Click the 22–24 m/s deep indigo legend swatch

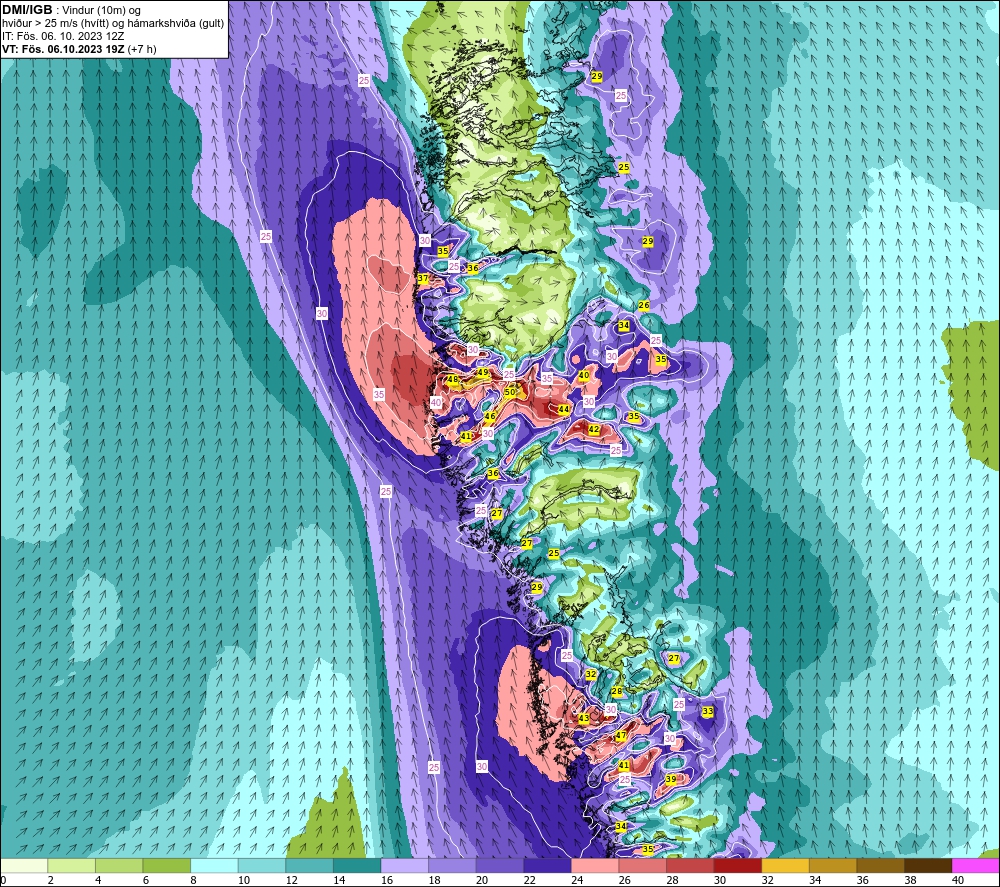point(547,865)
